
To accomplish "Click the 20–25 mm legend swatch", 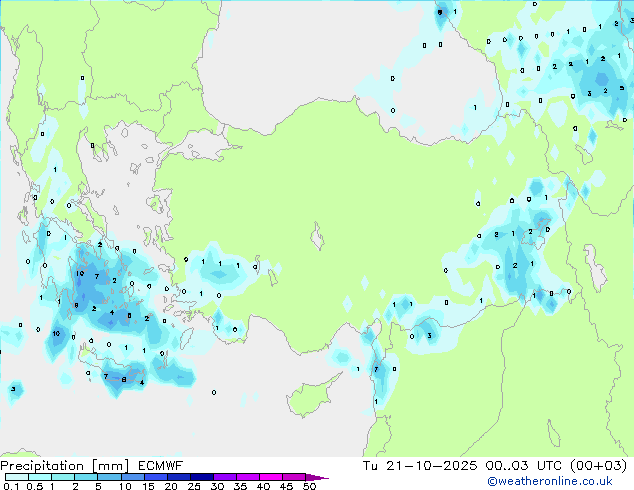I will point(178,477).
